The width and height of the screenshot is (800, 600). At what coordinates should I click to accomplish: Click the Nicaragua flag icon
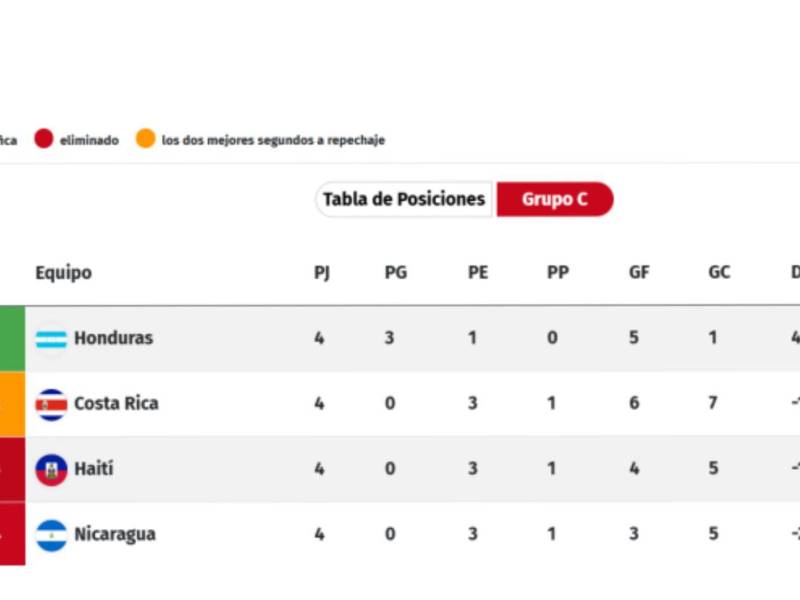pos(49,534)
